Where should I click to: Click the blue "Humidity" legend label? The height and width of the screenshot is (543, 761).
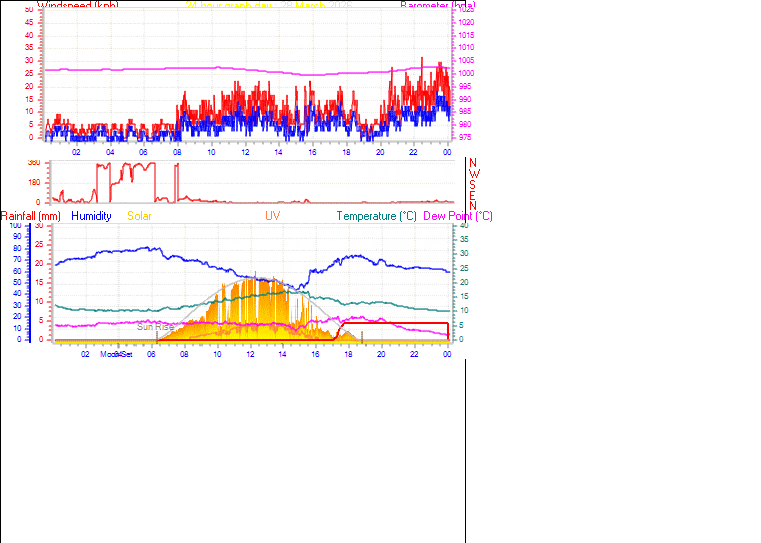[x=91, y=216]
